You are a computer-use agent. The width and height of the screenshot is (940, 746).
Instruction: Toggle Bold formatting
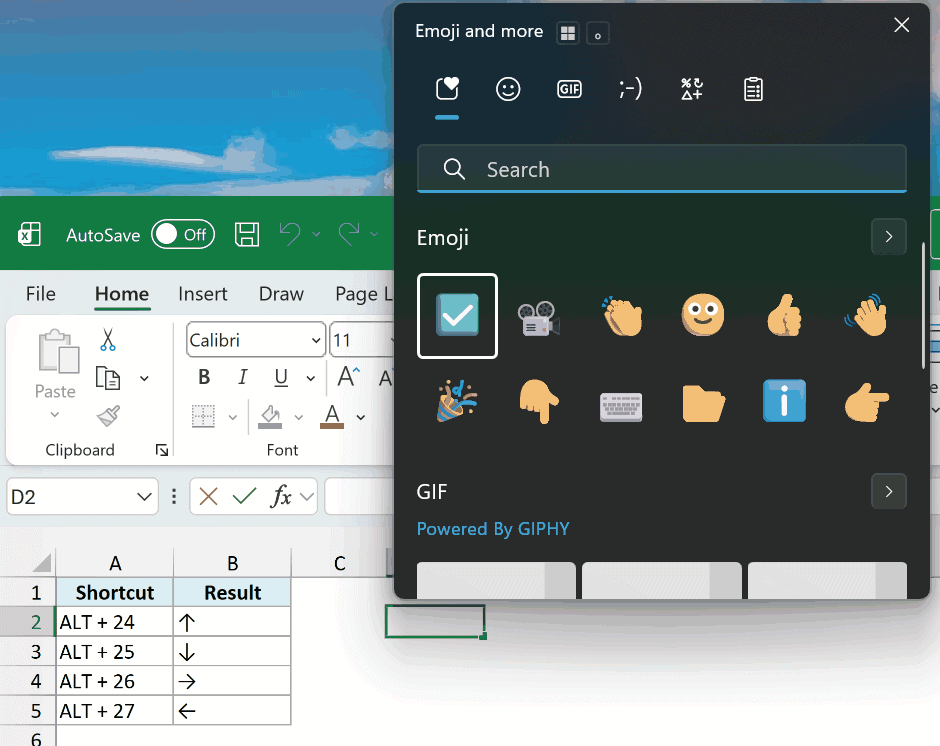(204, 377)
